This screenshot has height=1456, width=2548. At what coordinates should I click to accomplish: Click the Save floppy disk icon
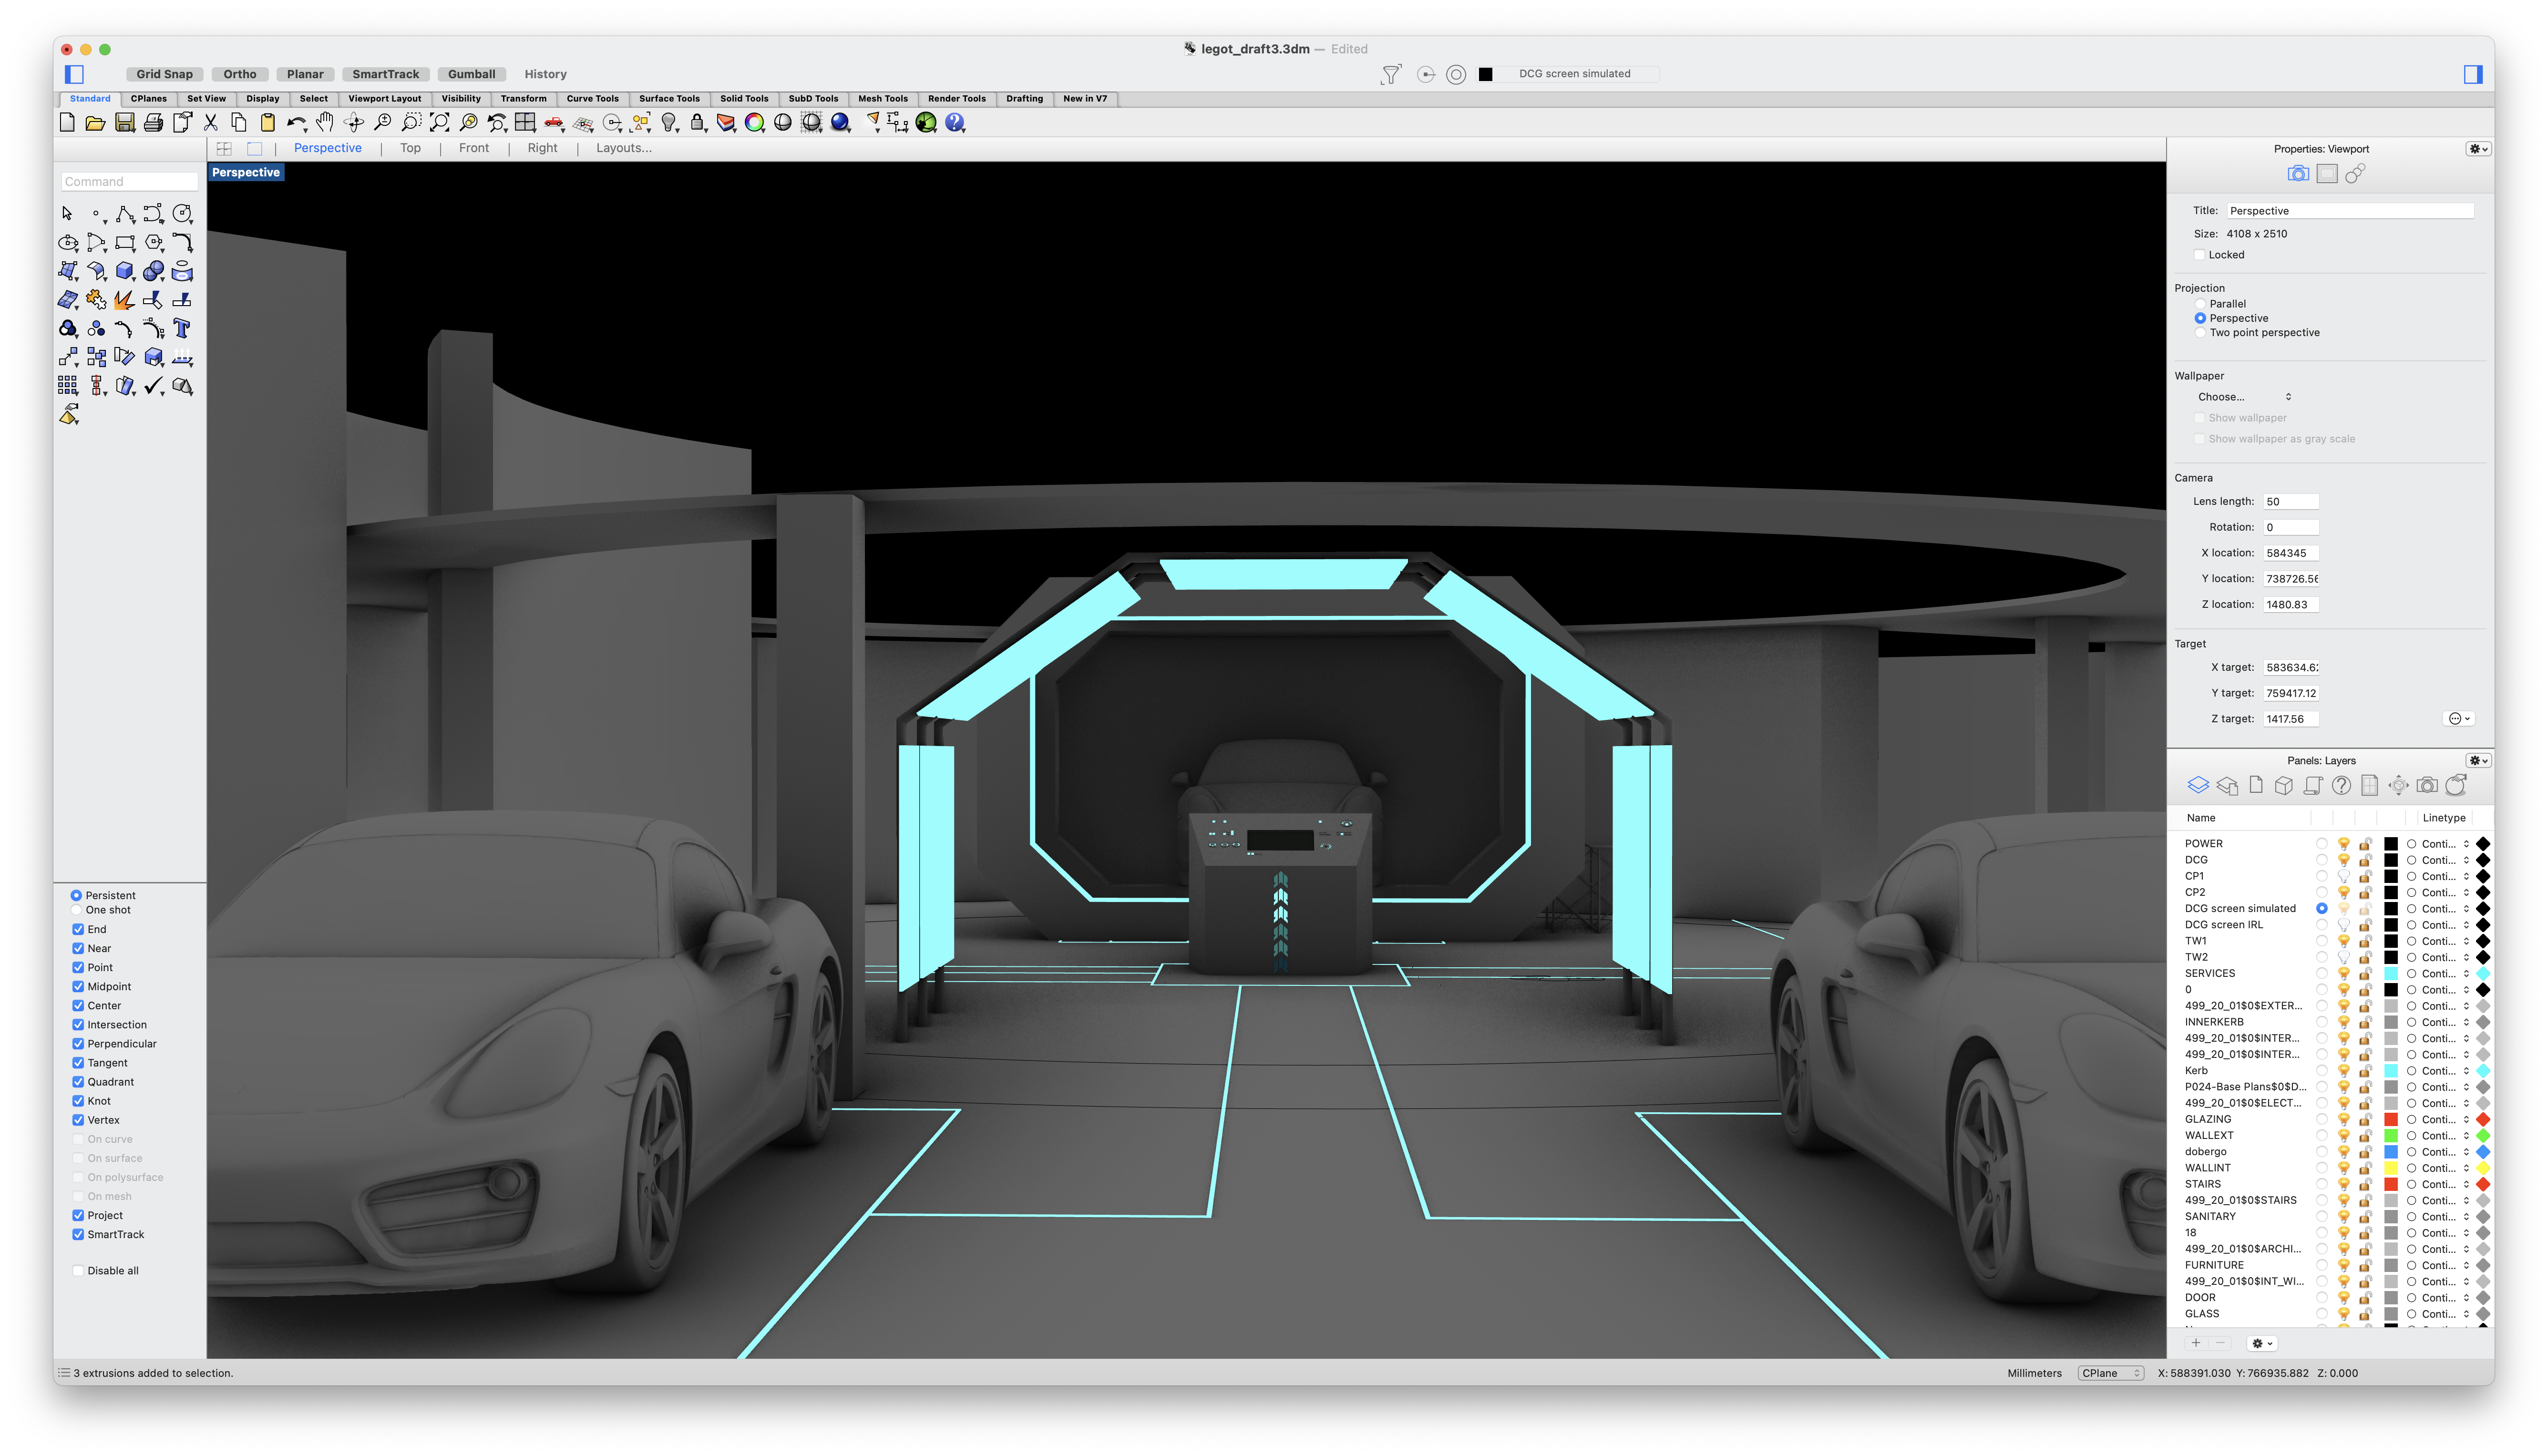[125, 122]
